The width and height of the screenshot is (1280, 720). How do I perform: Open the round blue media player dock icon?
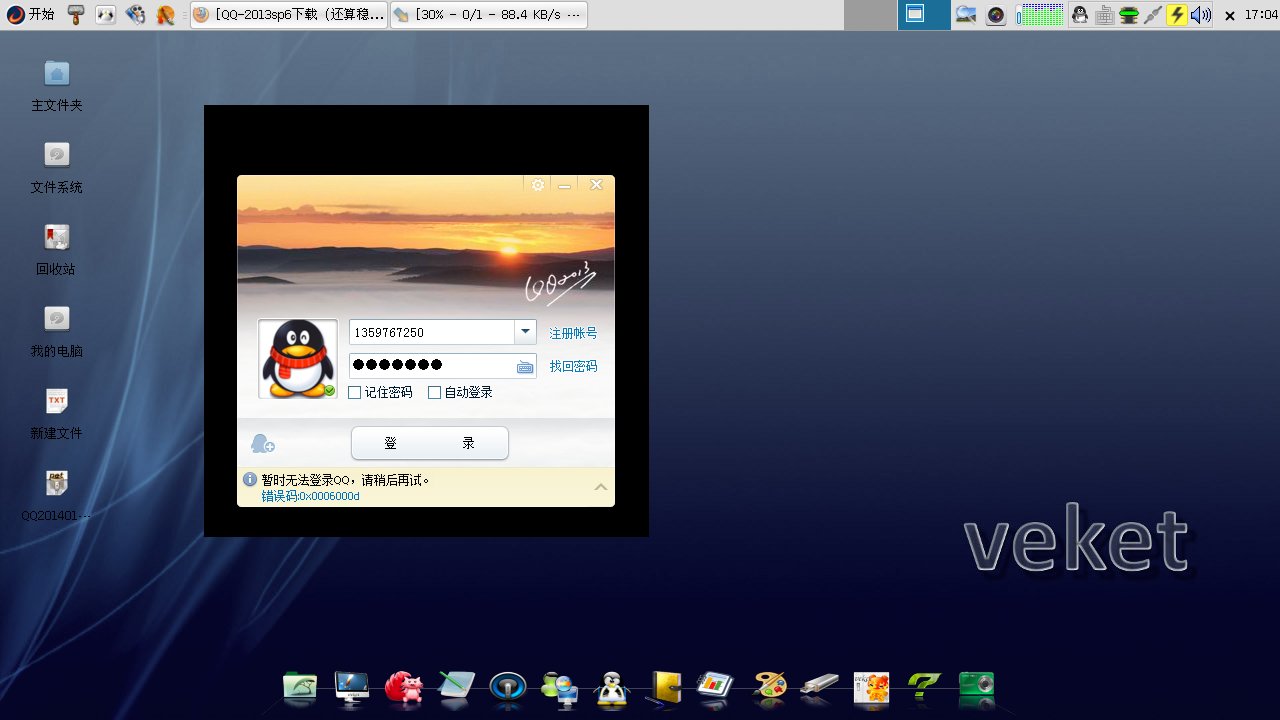(508, 687)
